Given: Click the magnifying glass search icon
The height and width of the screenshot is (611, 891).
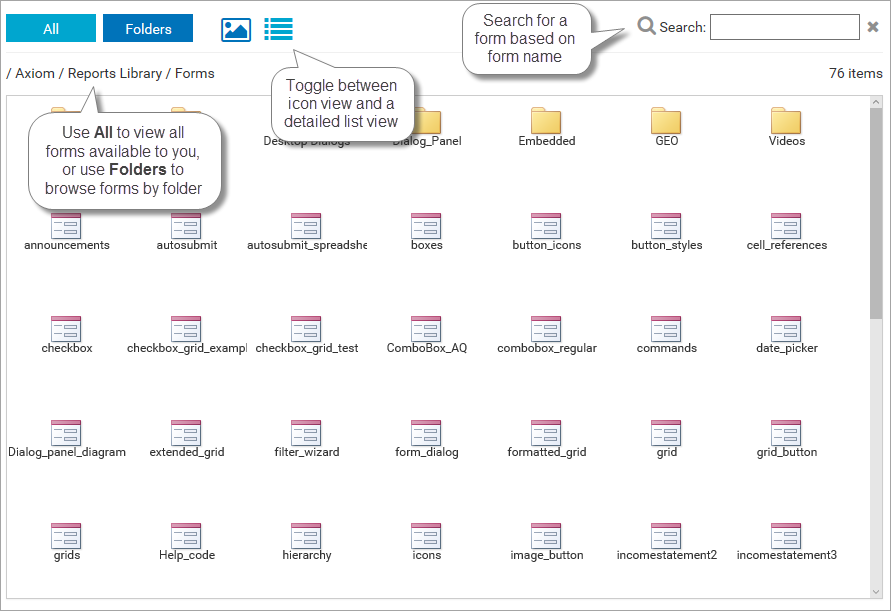Looking at the screenshot, I should pos(647,26).
